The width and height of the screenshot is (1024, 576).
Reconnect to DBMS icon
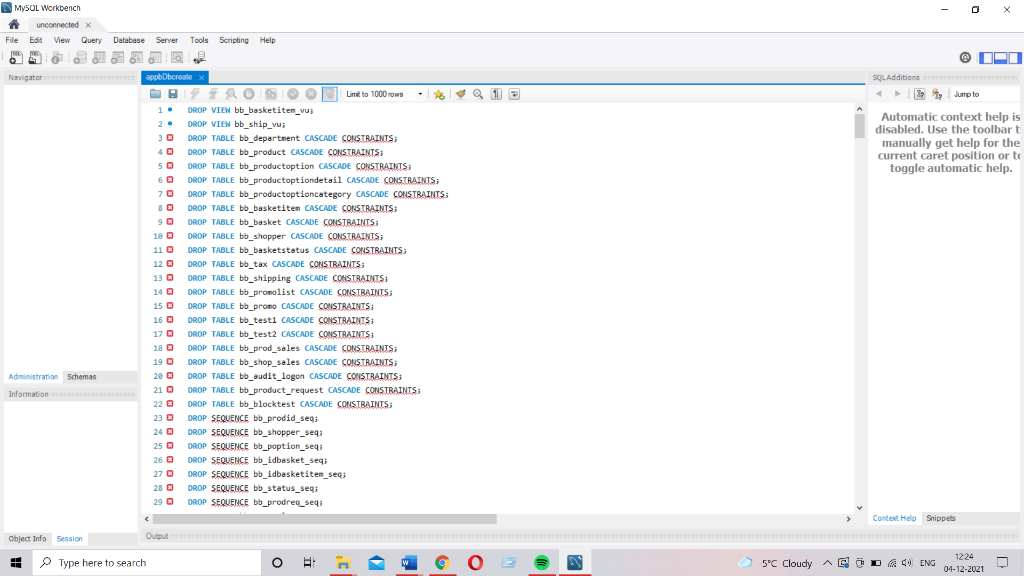[x=199, y=58]
